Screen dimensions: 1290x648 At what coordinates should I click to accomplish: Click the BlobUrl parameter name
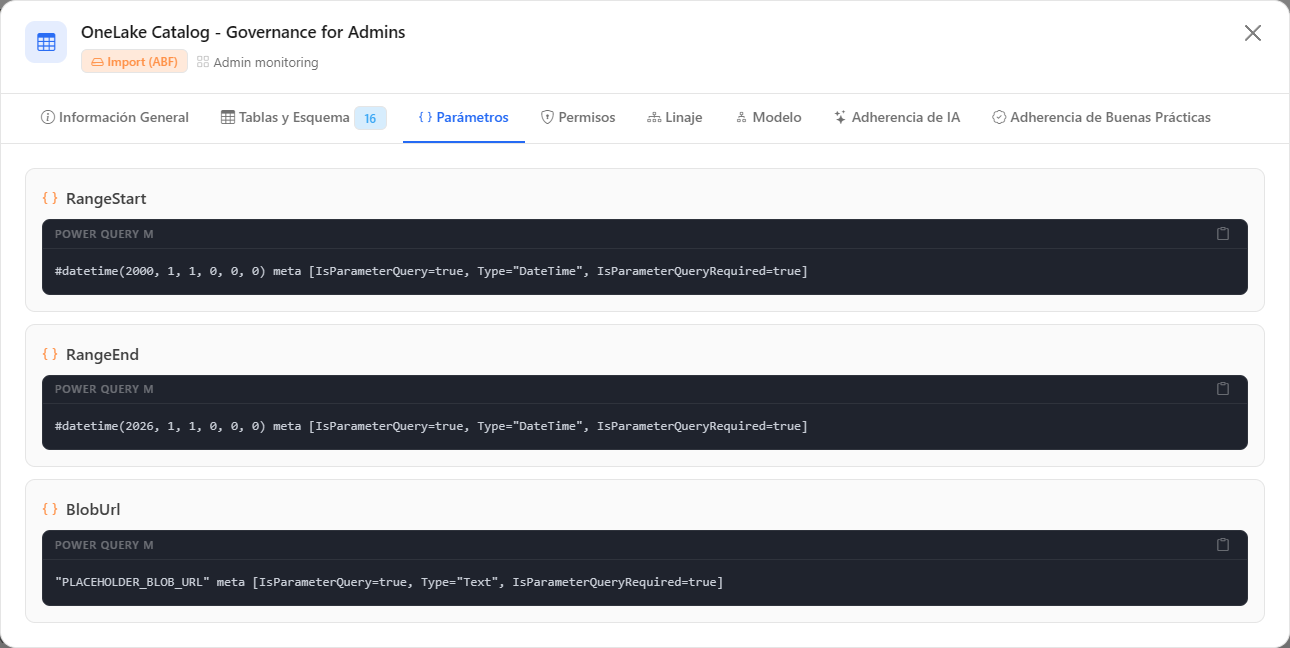coord(93,509)
